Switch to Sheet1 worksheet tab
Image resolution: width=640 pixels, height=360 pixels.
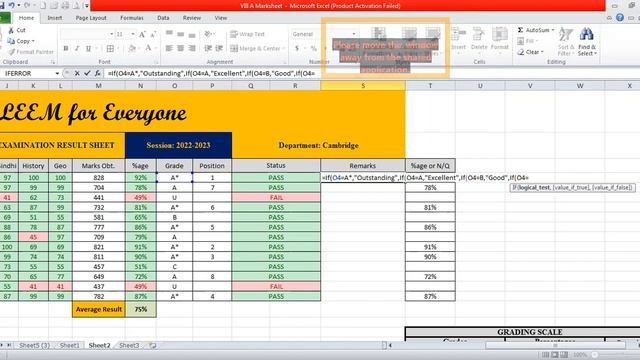(70, 346)
